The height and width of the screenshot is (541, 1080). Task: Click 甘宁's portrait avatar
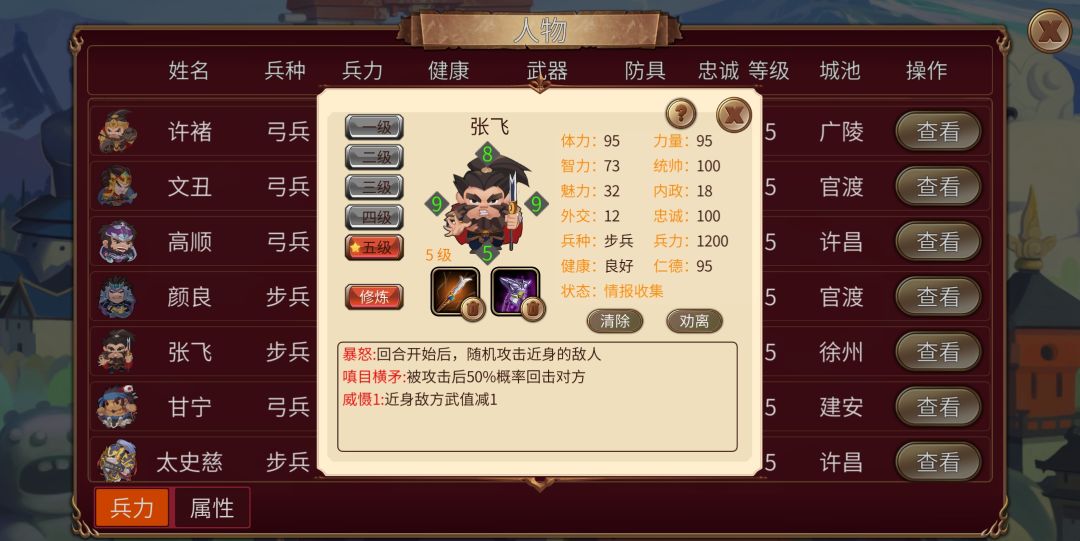point(116,407)
